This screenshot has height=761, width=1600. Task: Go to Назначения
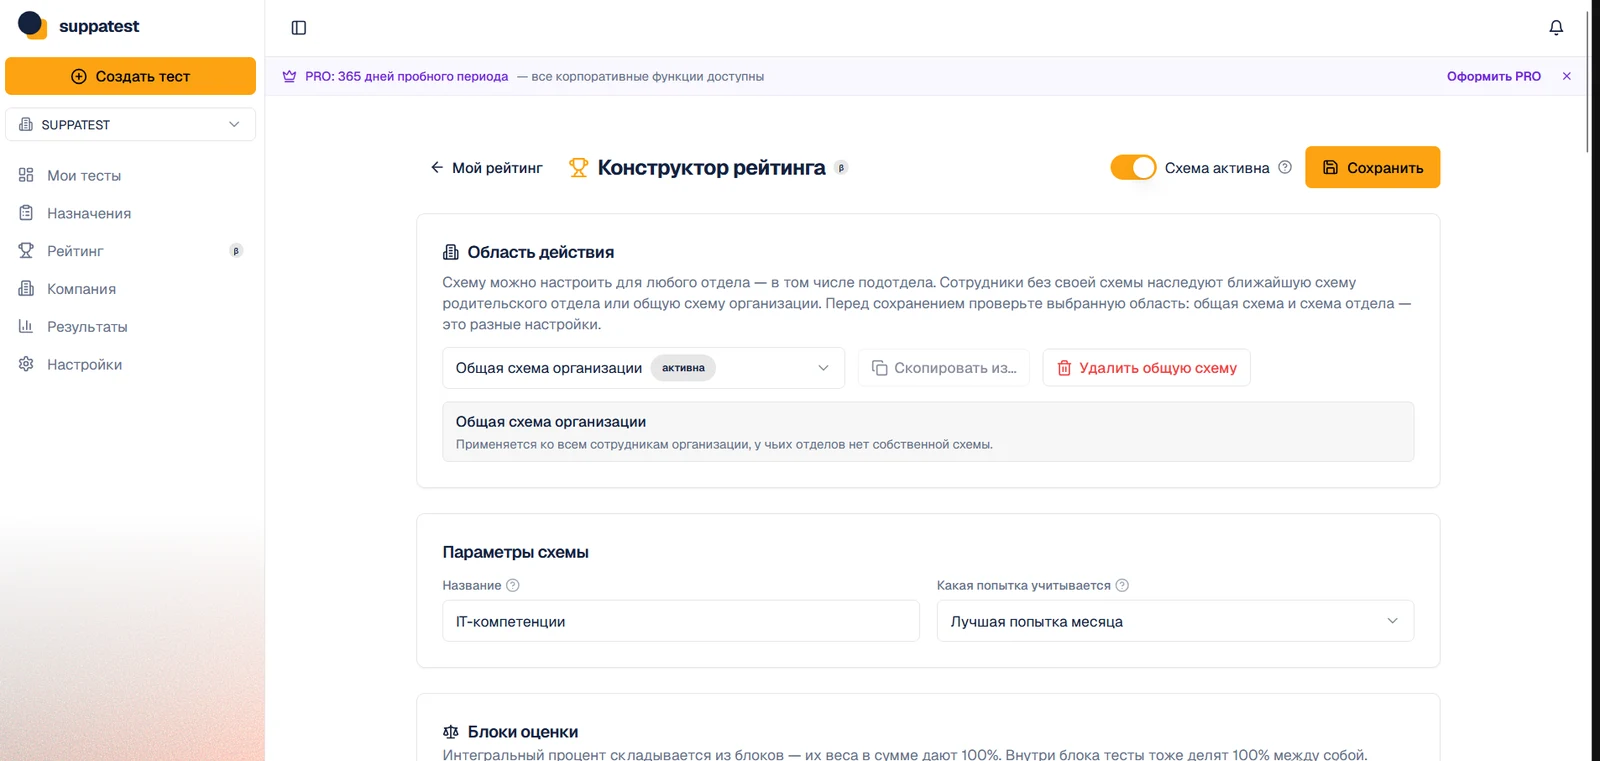(x=89, y=213)
